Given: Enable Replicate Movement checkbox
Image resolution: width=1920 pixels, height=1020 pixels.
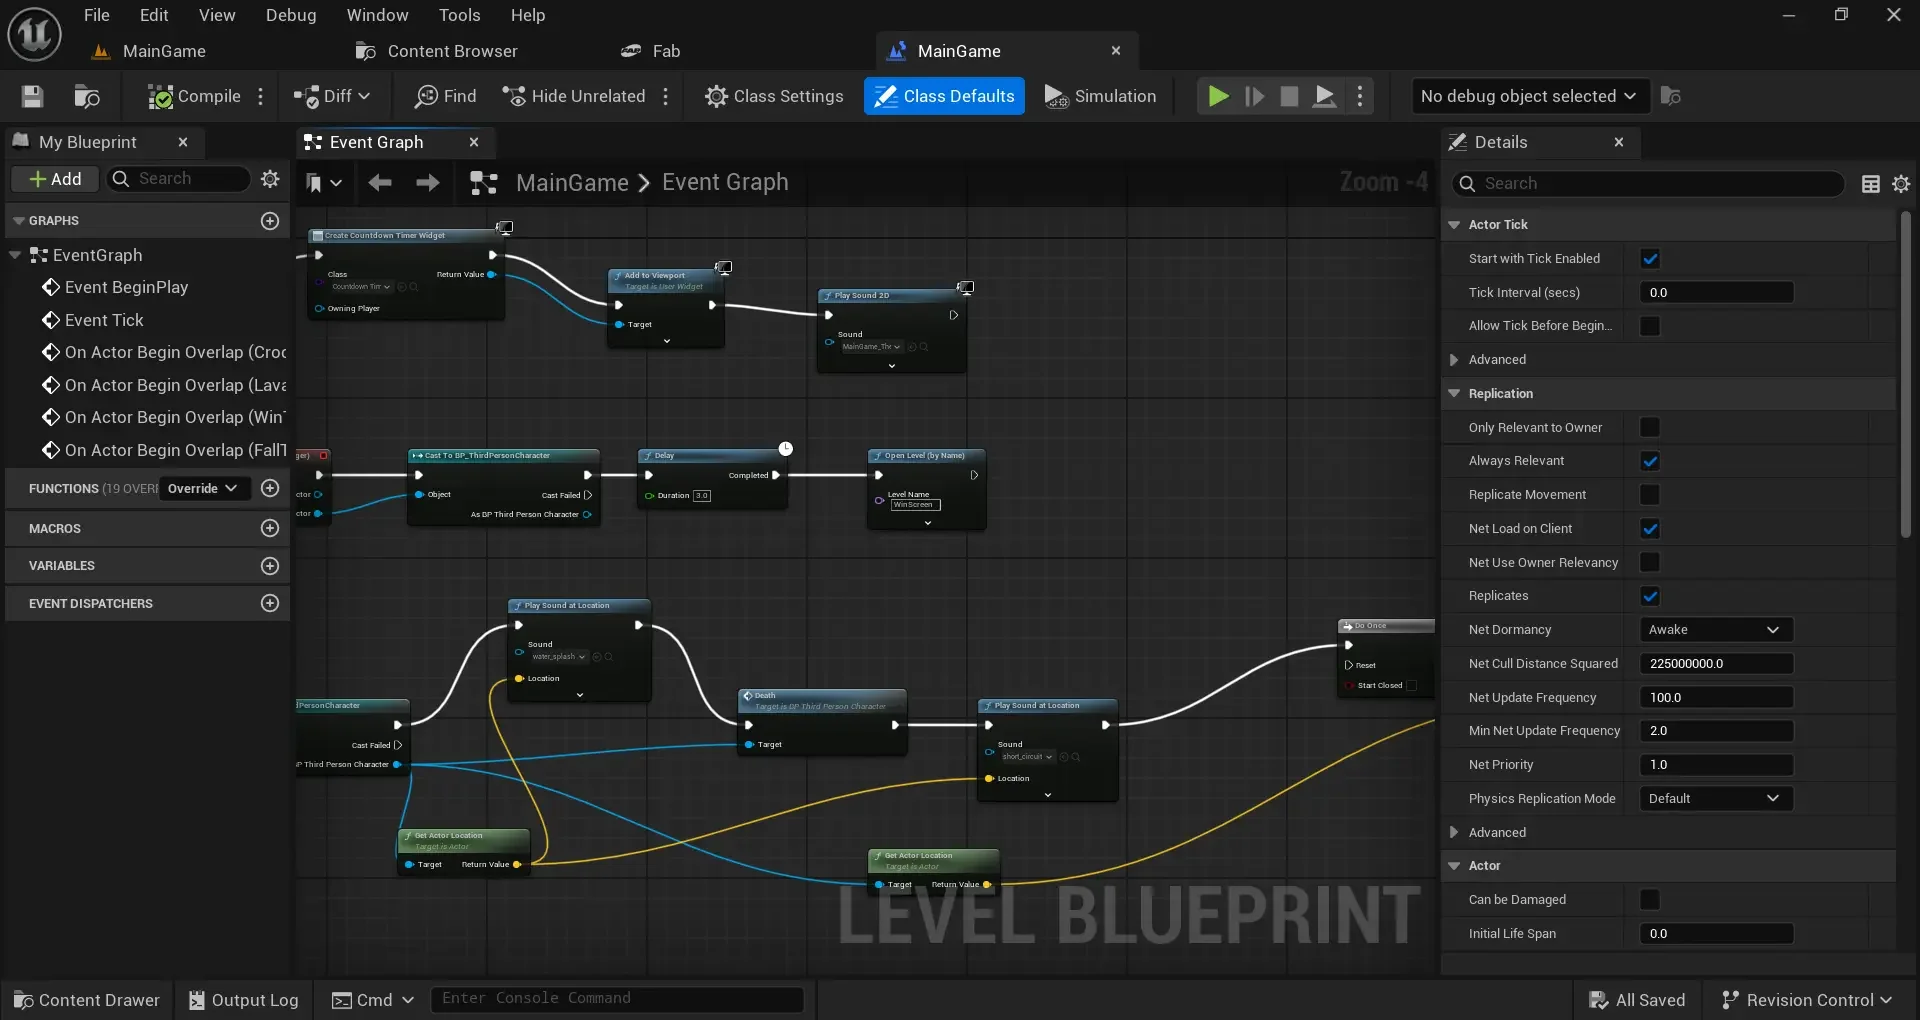Looking at the screenshot, I should coord(1650,495).
